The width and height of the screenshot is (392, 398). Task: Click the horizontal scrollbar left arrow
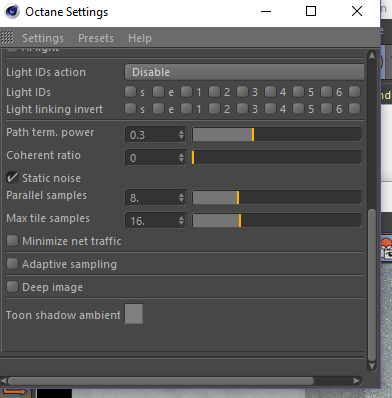pyautogui.click(x=4, y=381)
